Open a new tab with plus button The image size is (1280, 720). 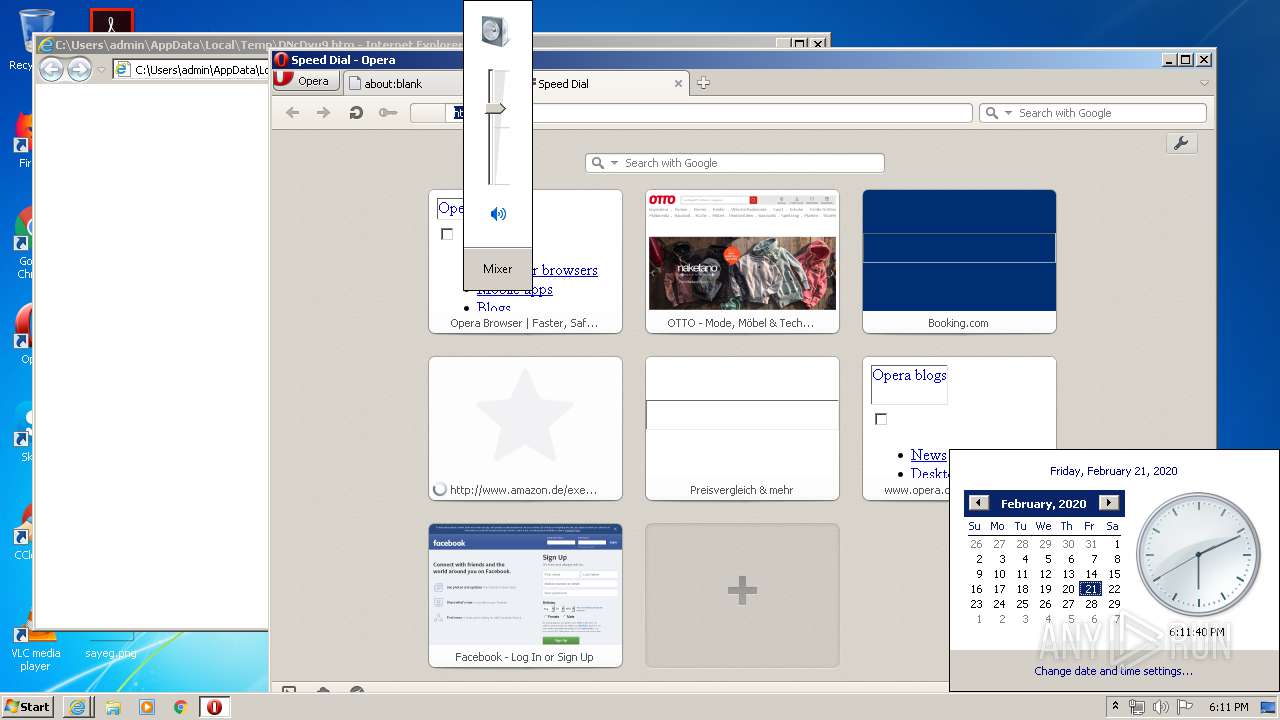(x=704, y=83)
